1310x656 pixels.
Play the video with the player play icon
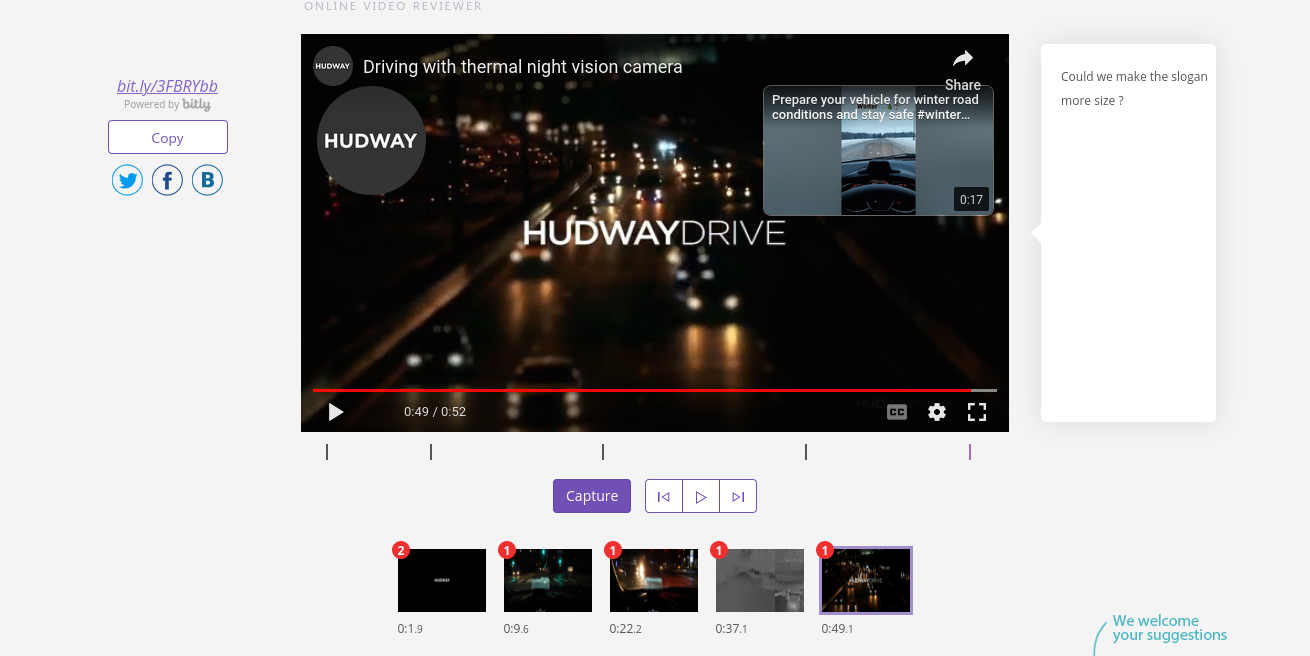point(336,411)
